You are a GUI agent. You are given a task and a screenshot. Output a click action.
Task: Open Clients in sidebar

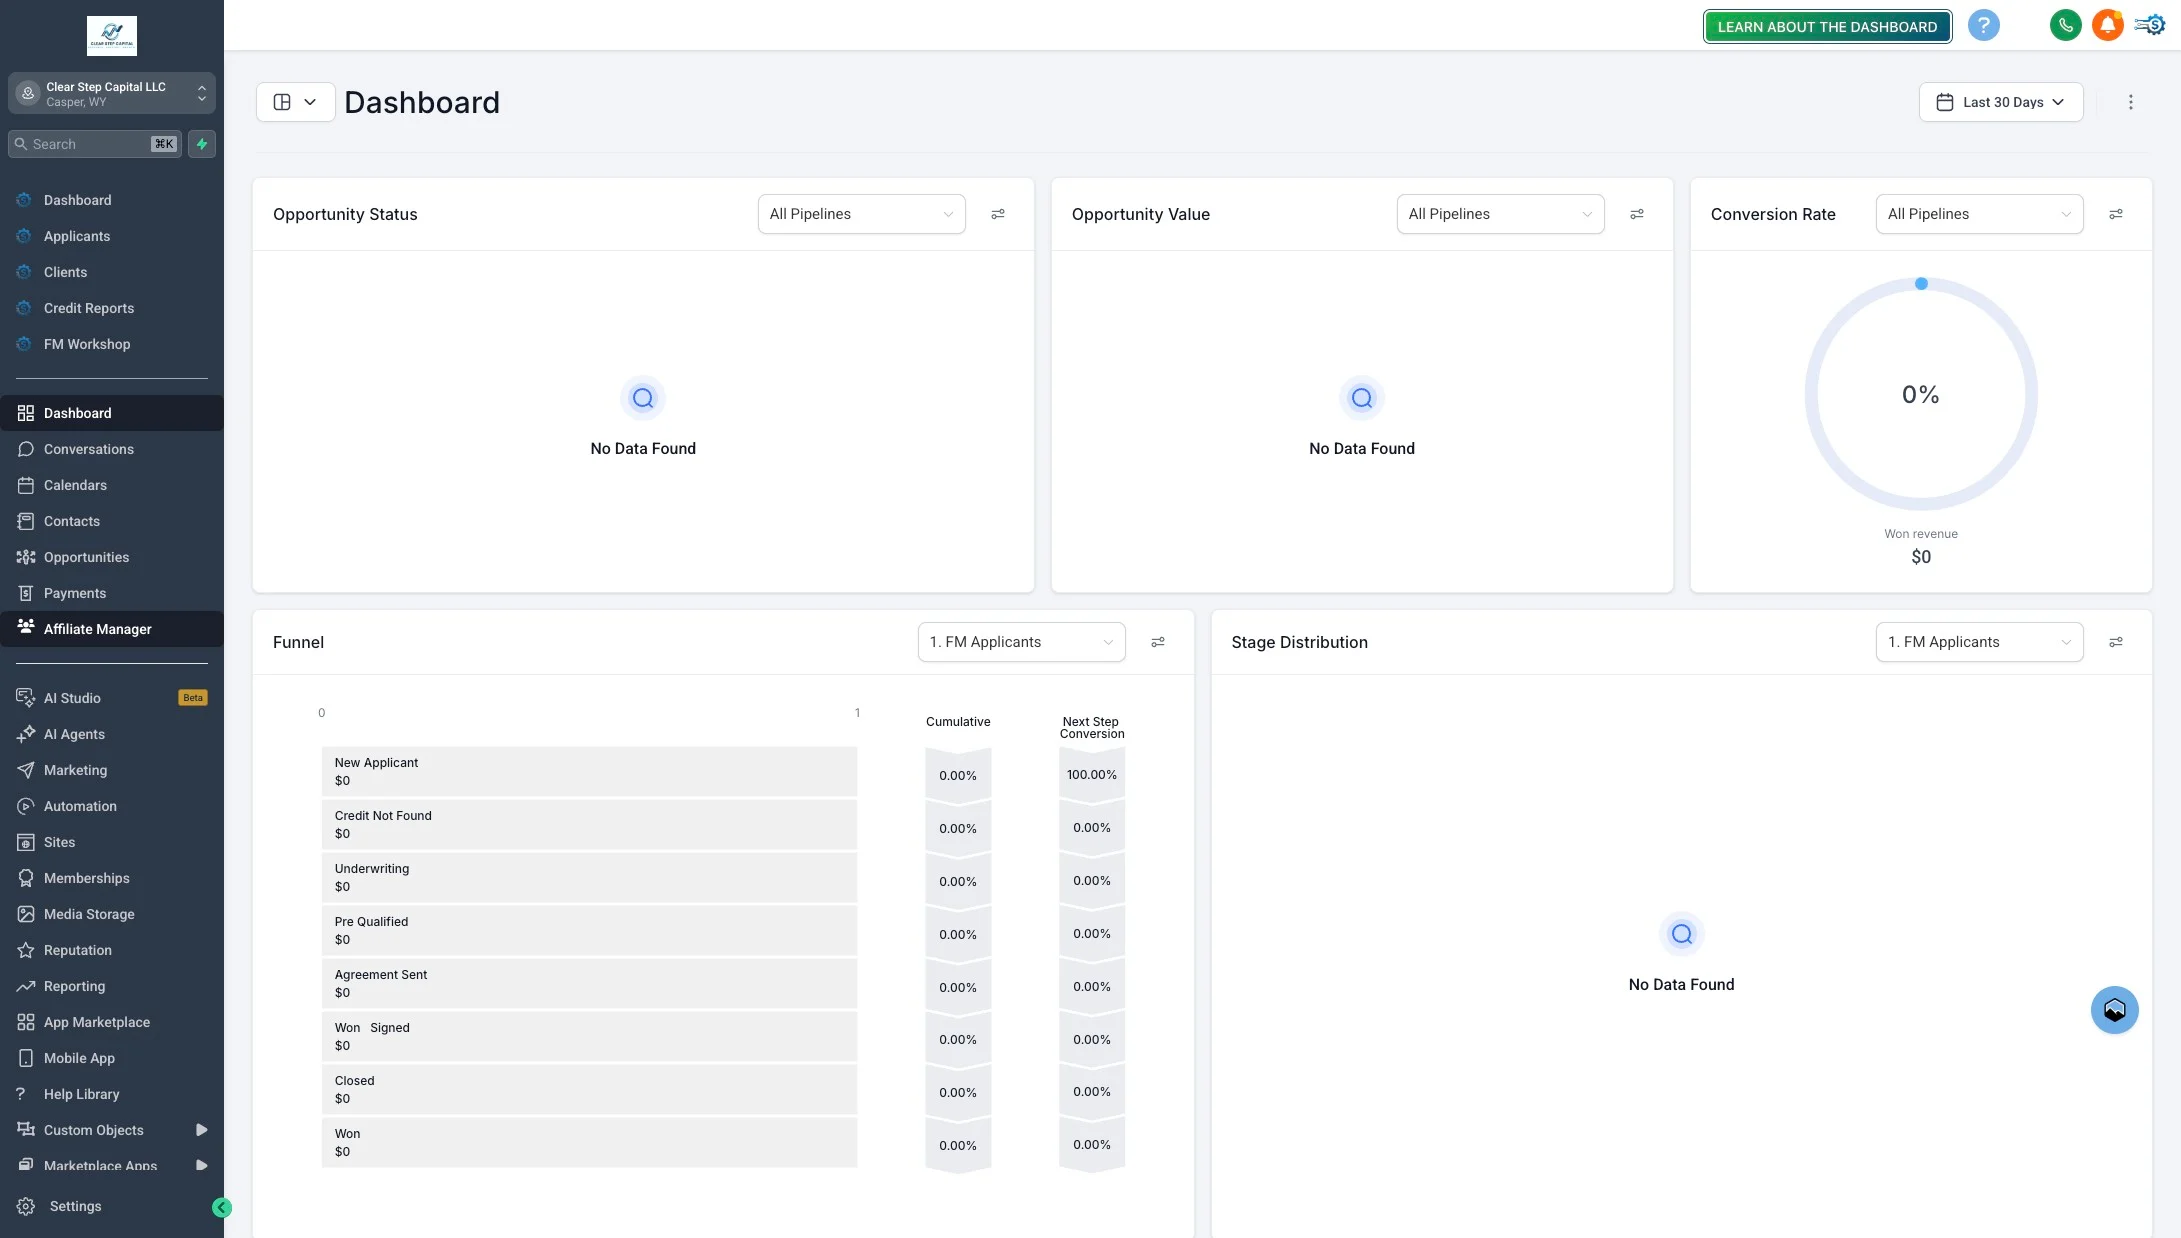click(x=112, y=272)
